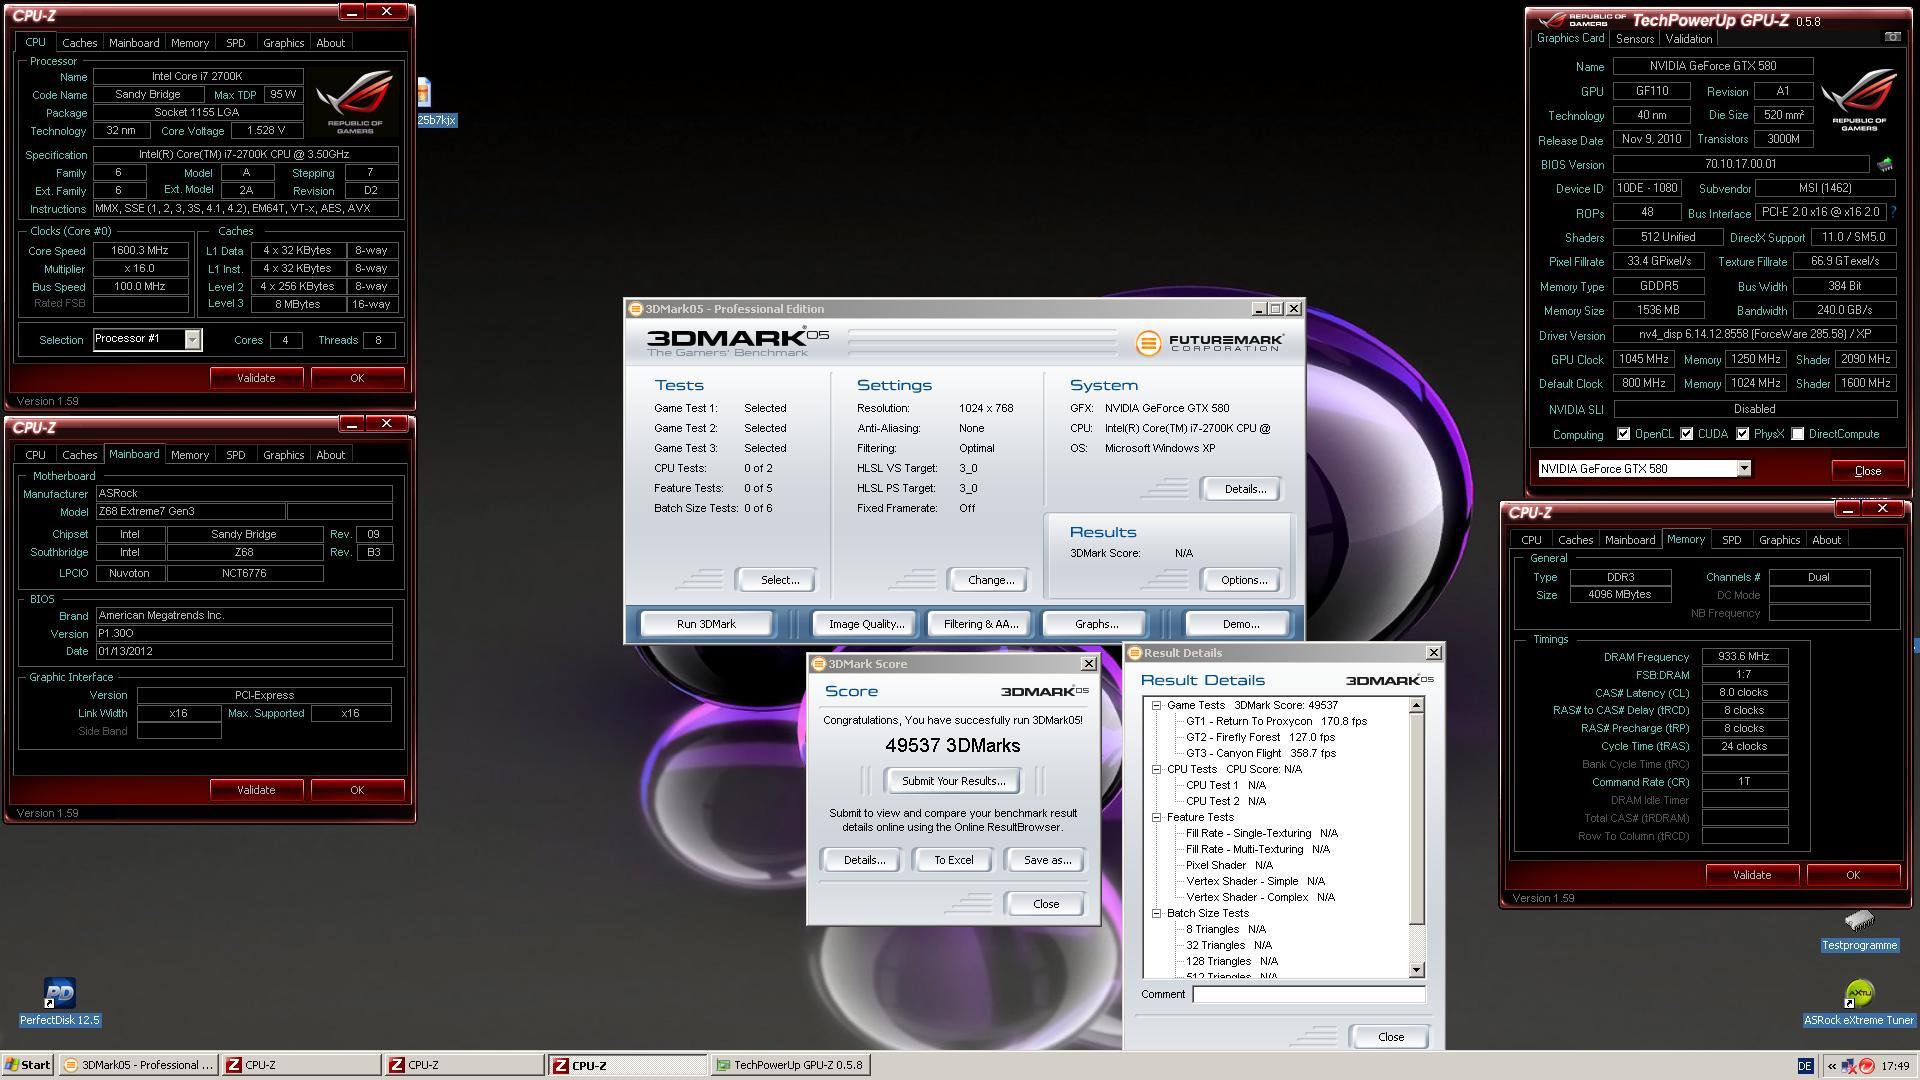
Task: Click 3DMark05 window title icon
Action: [x=635, y=309]
